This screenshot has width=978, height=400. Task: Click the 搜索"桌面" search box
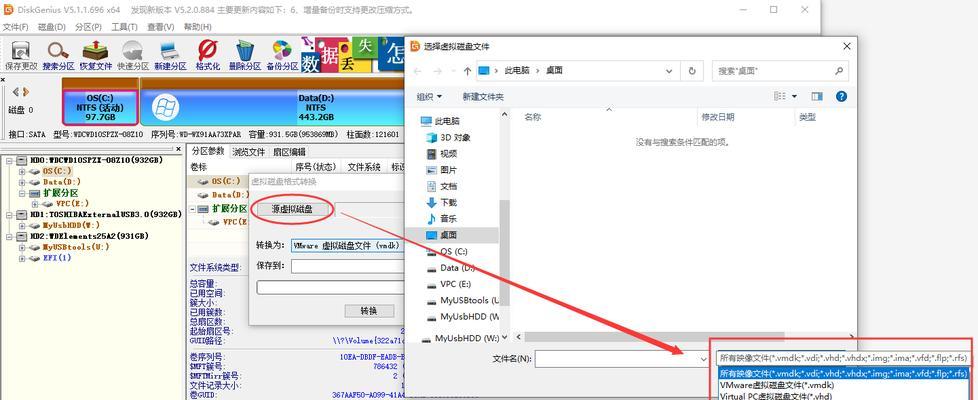pyautogui.click(x=780, y=71)
